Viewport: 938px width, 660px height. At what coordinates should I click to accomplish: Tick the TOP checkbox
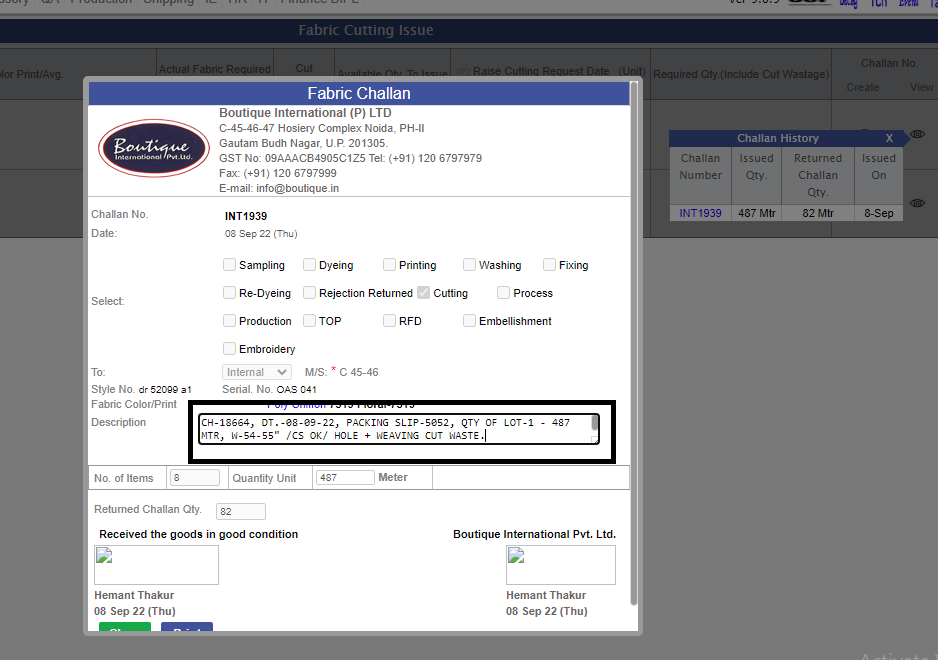tap(309, 321)
